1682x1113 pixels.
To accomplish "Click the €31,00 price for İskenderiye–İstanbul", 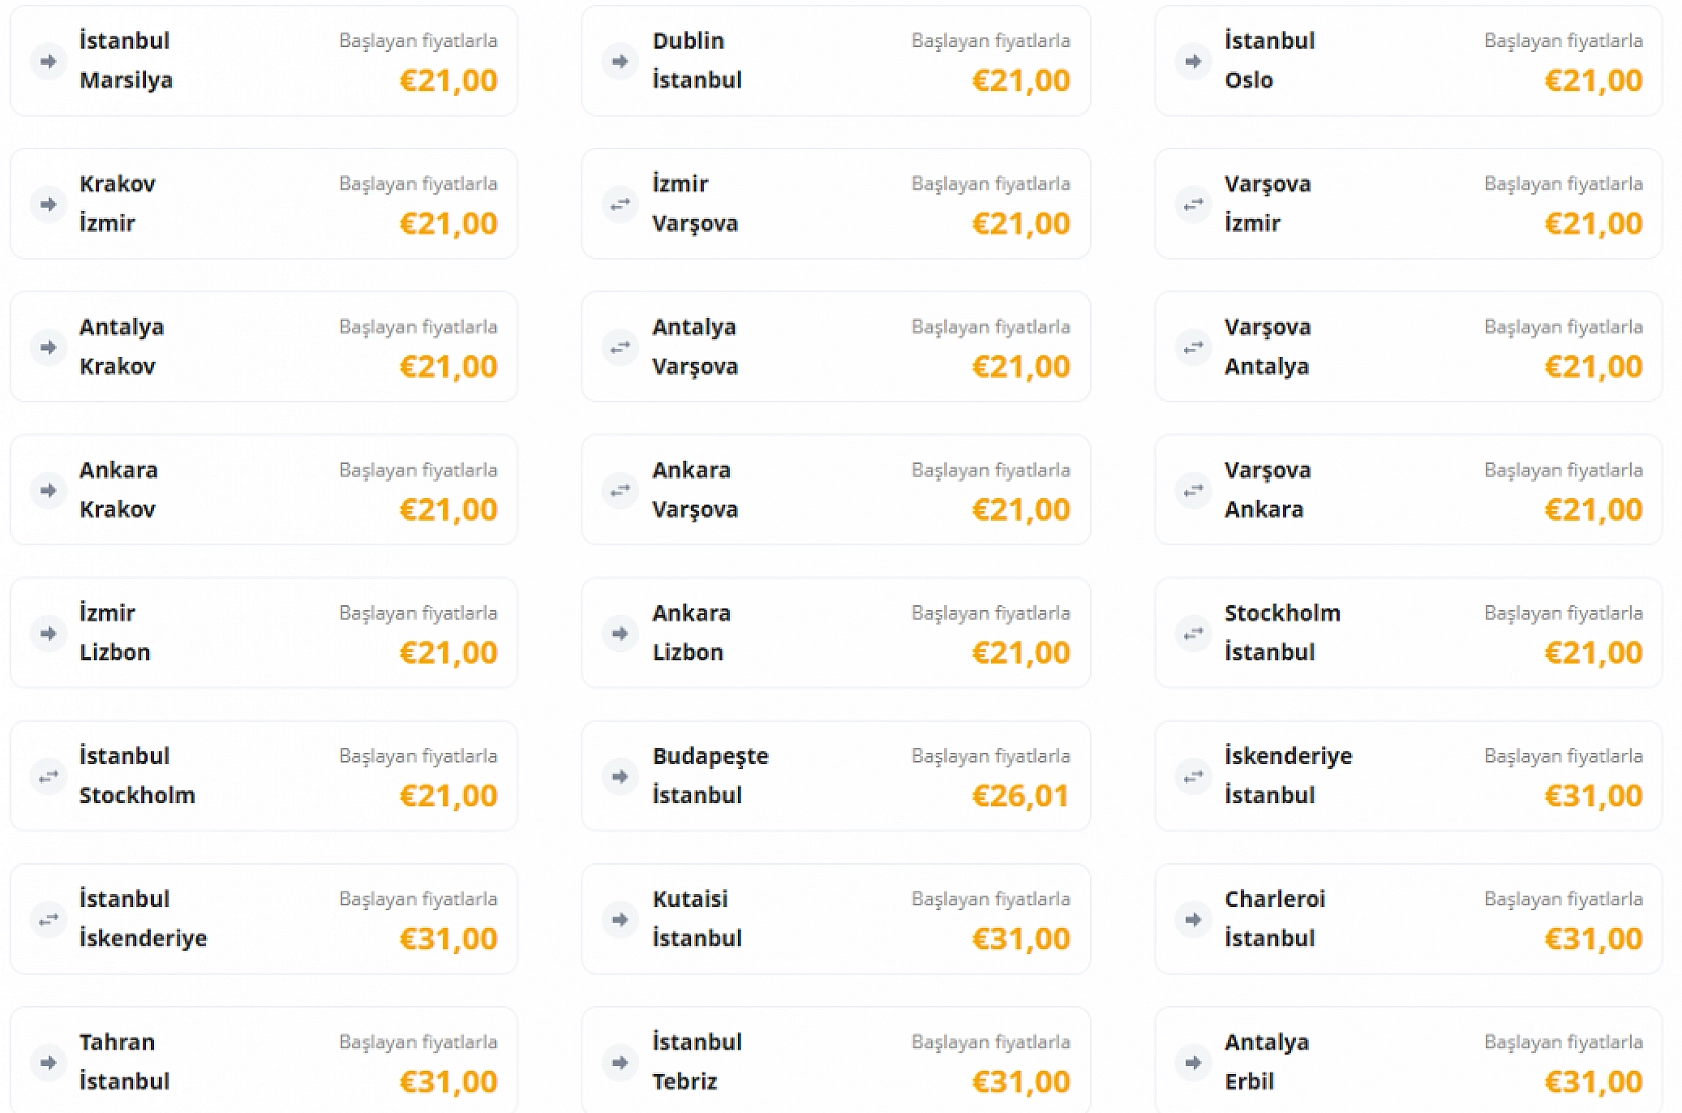I will pos(1593,796).
